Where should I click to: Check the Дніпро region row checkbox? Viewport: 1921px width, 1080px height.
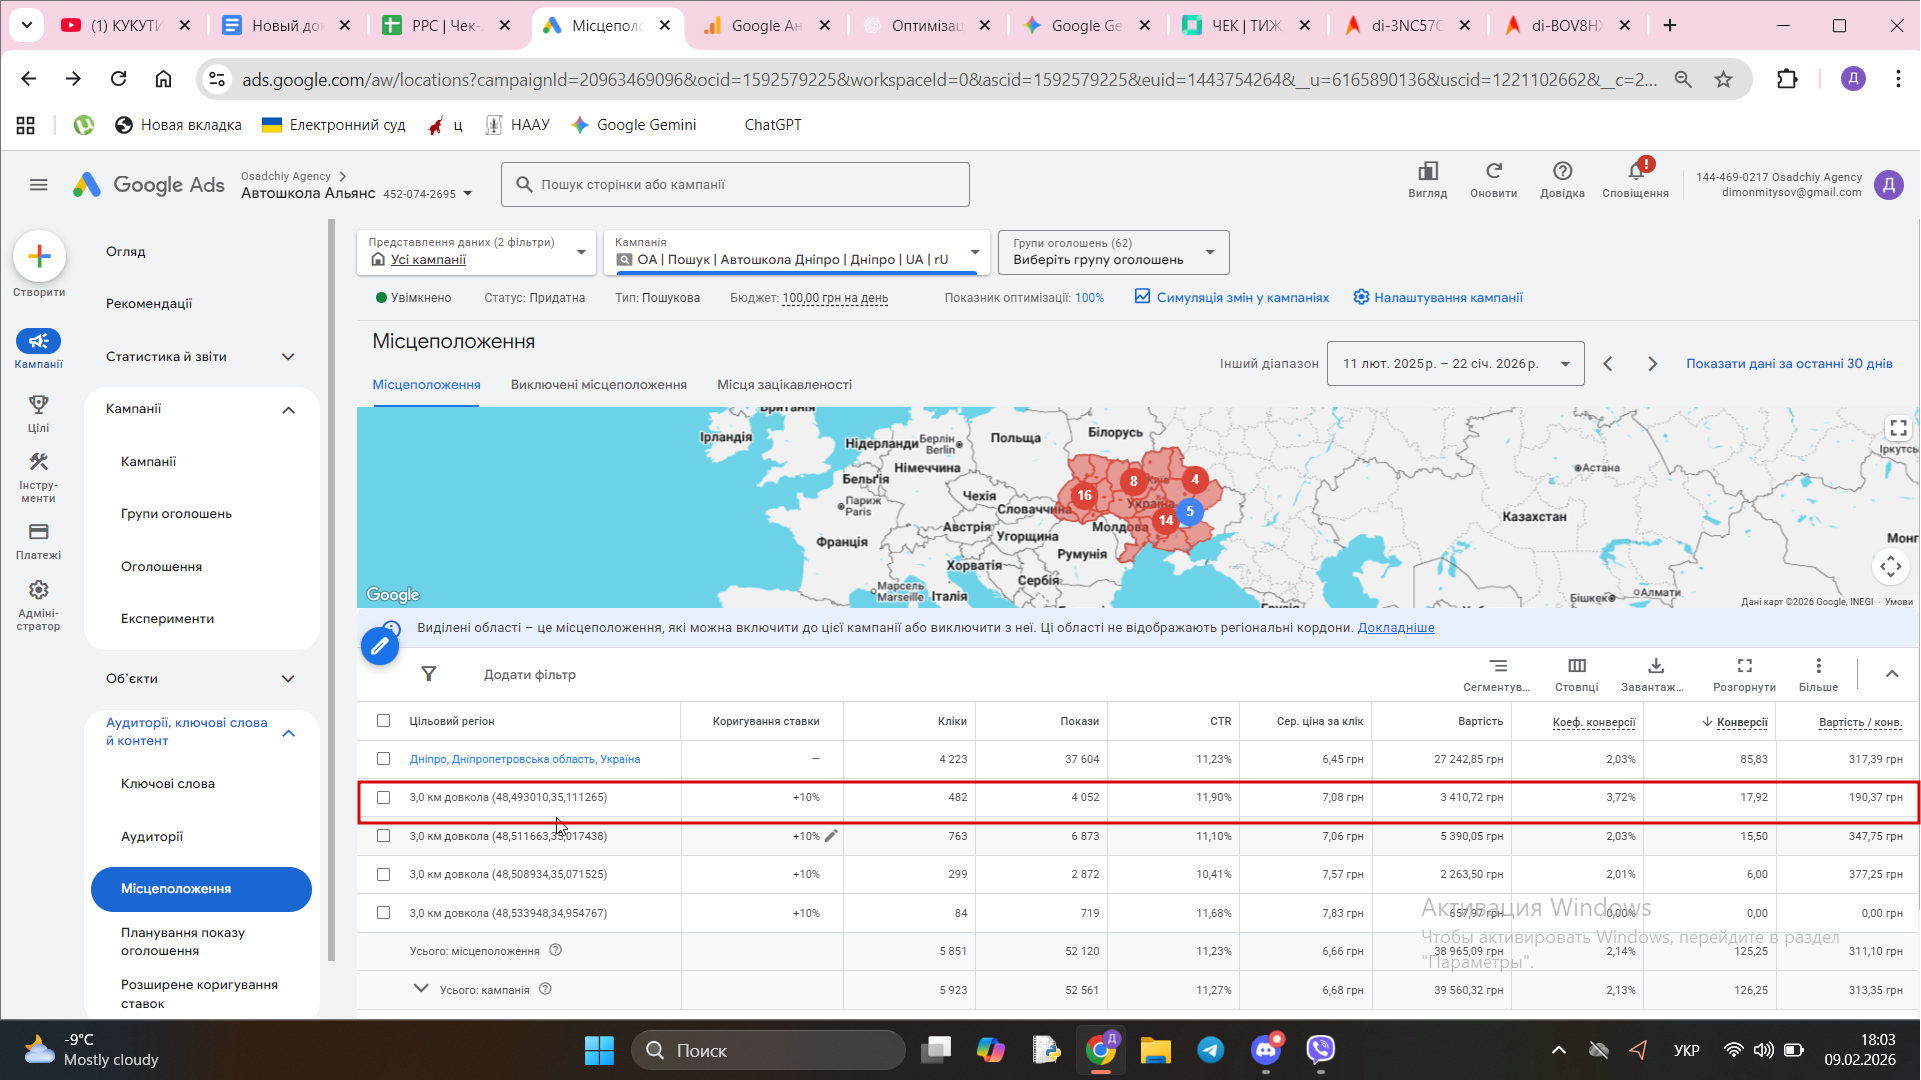click(384, 759)
